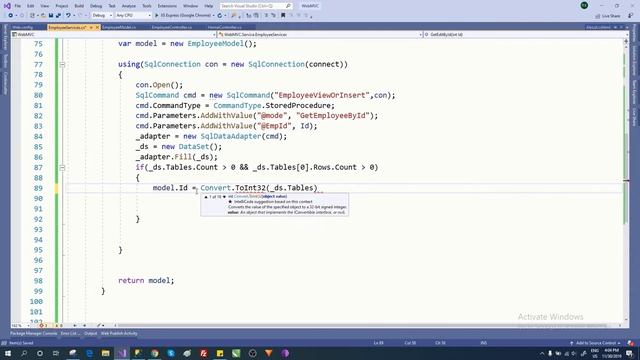Open the WebMVC.Service.EmployeeServices class dropdown
Screen dimensions: 640x360
coord(320,35)
